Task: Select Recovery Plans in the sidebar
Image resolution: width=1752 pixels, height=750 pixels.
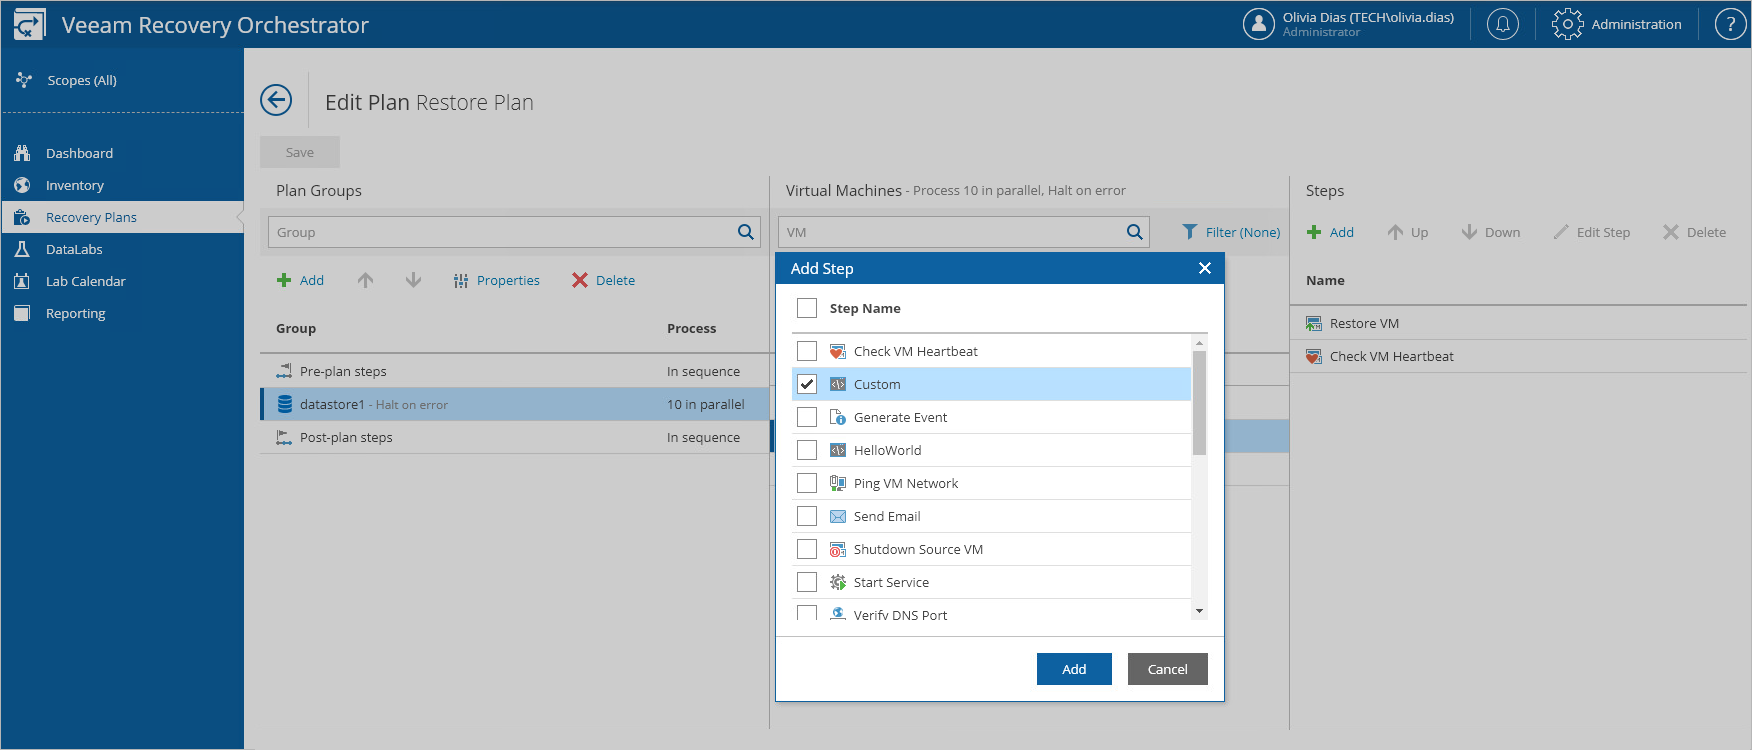Action: tap(122, 217)
